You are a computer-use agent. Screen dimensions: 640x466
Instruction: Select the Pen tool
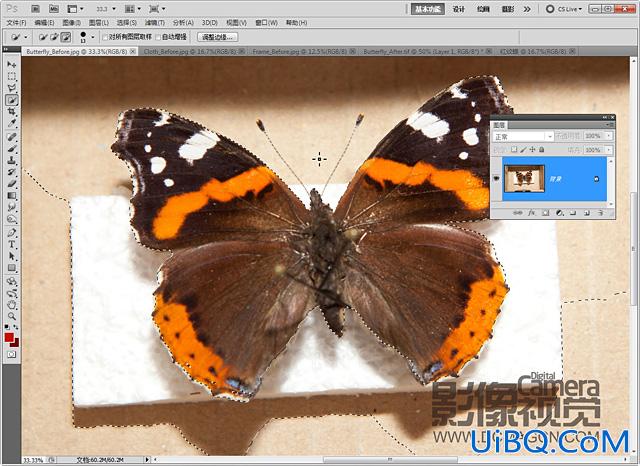click(11, 233)
